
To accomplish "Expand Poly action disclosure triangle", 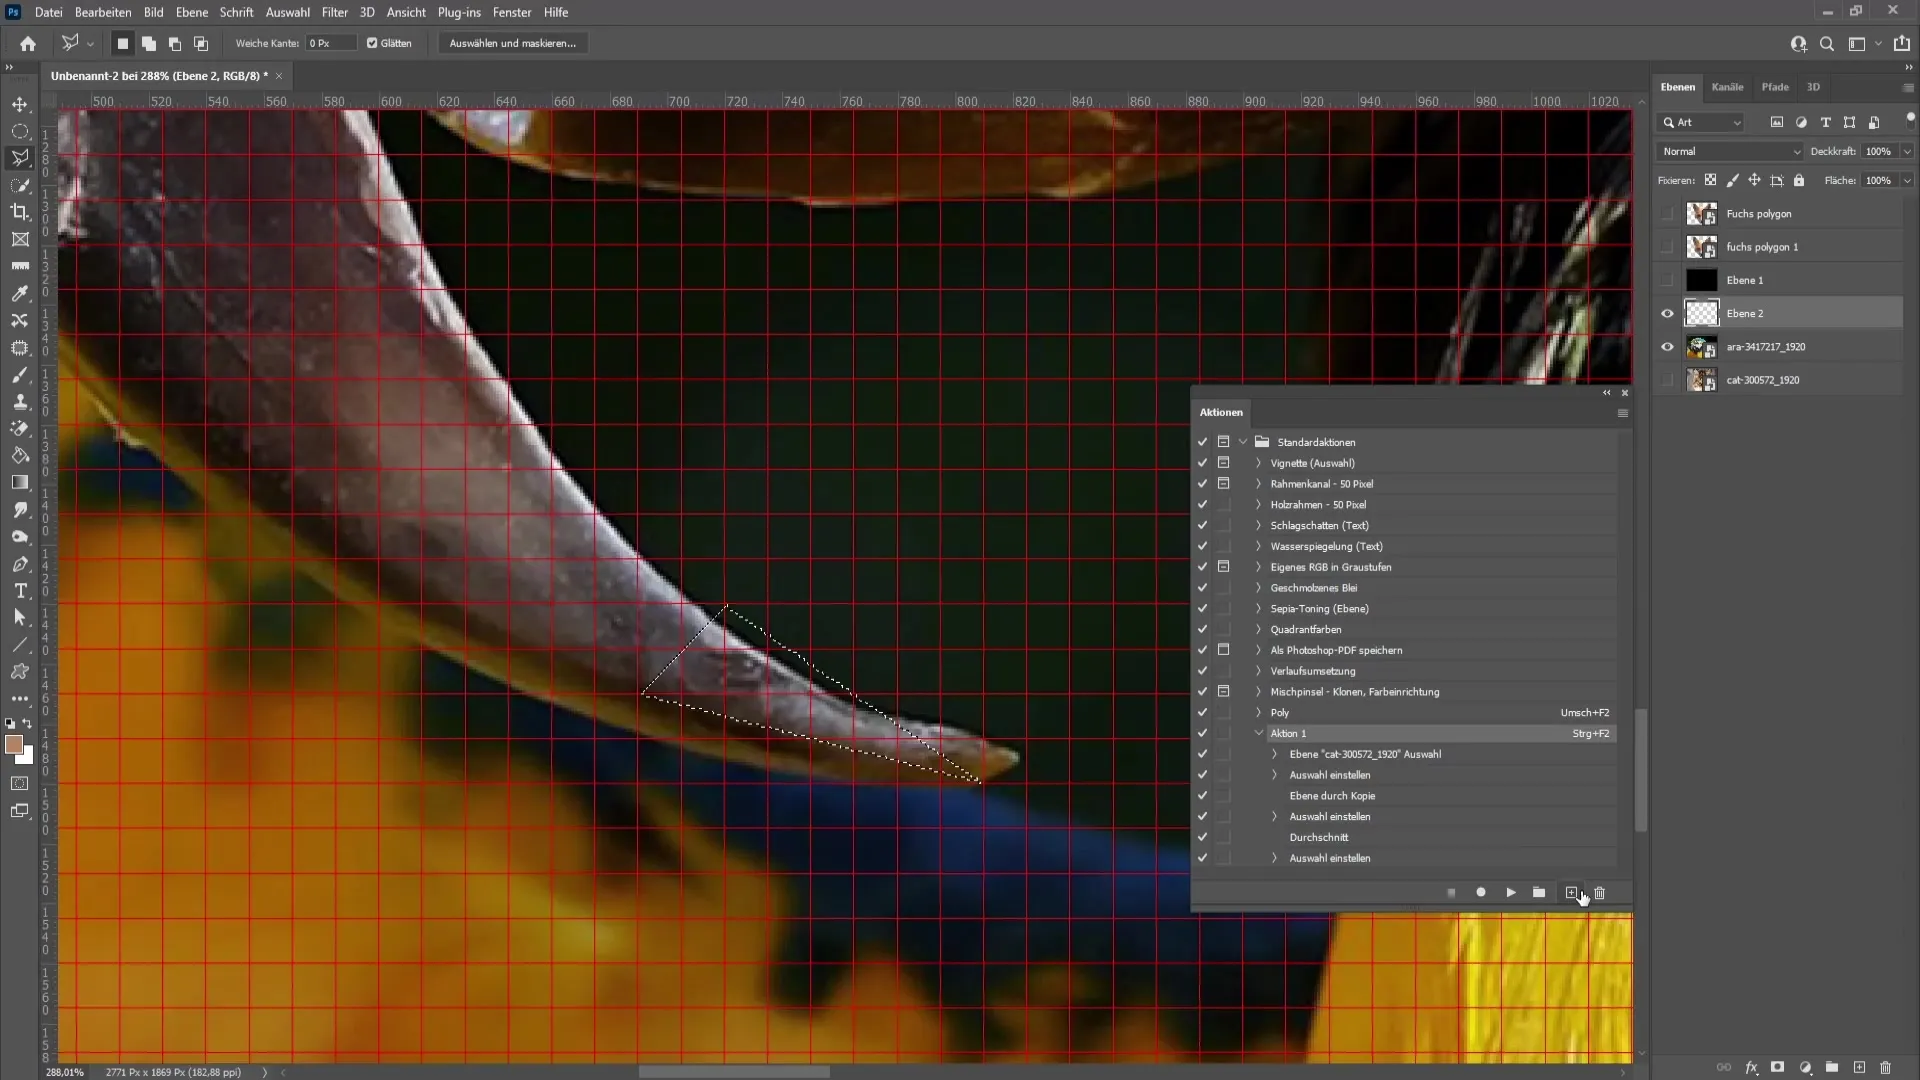I will 1261,712.
